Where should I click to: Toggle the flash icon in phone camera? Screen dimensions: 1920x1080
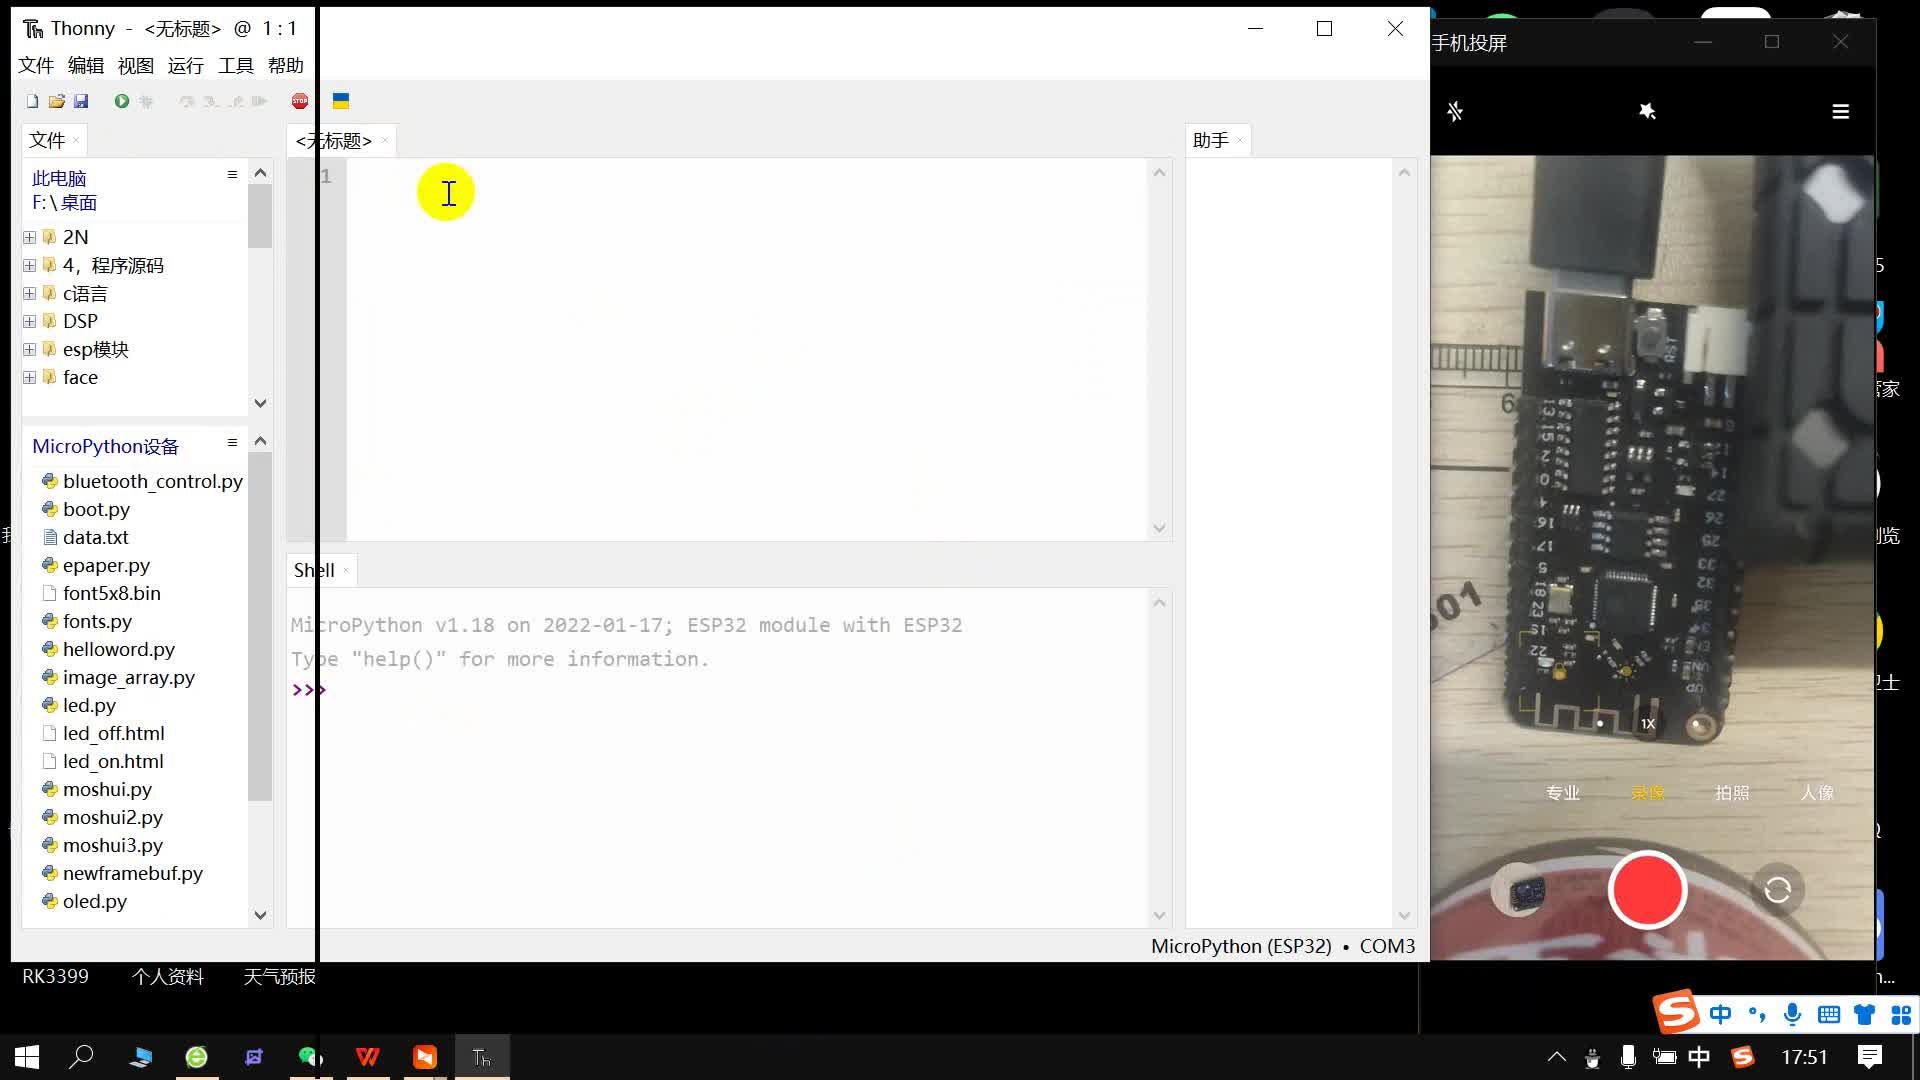tap(1455, 112)
